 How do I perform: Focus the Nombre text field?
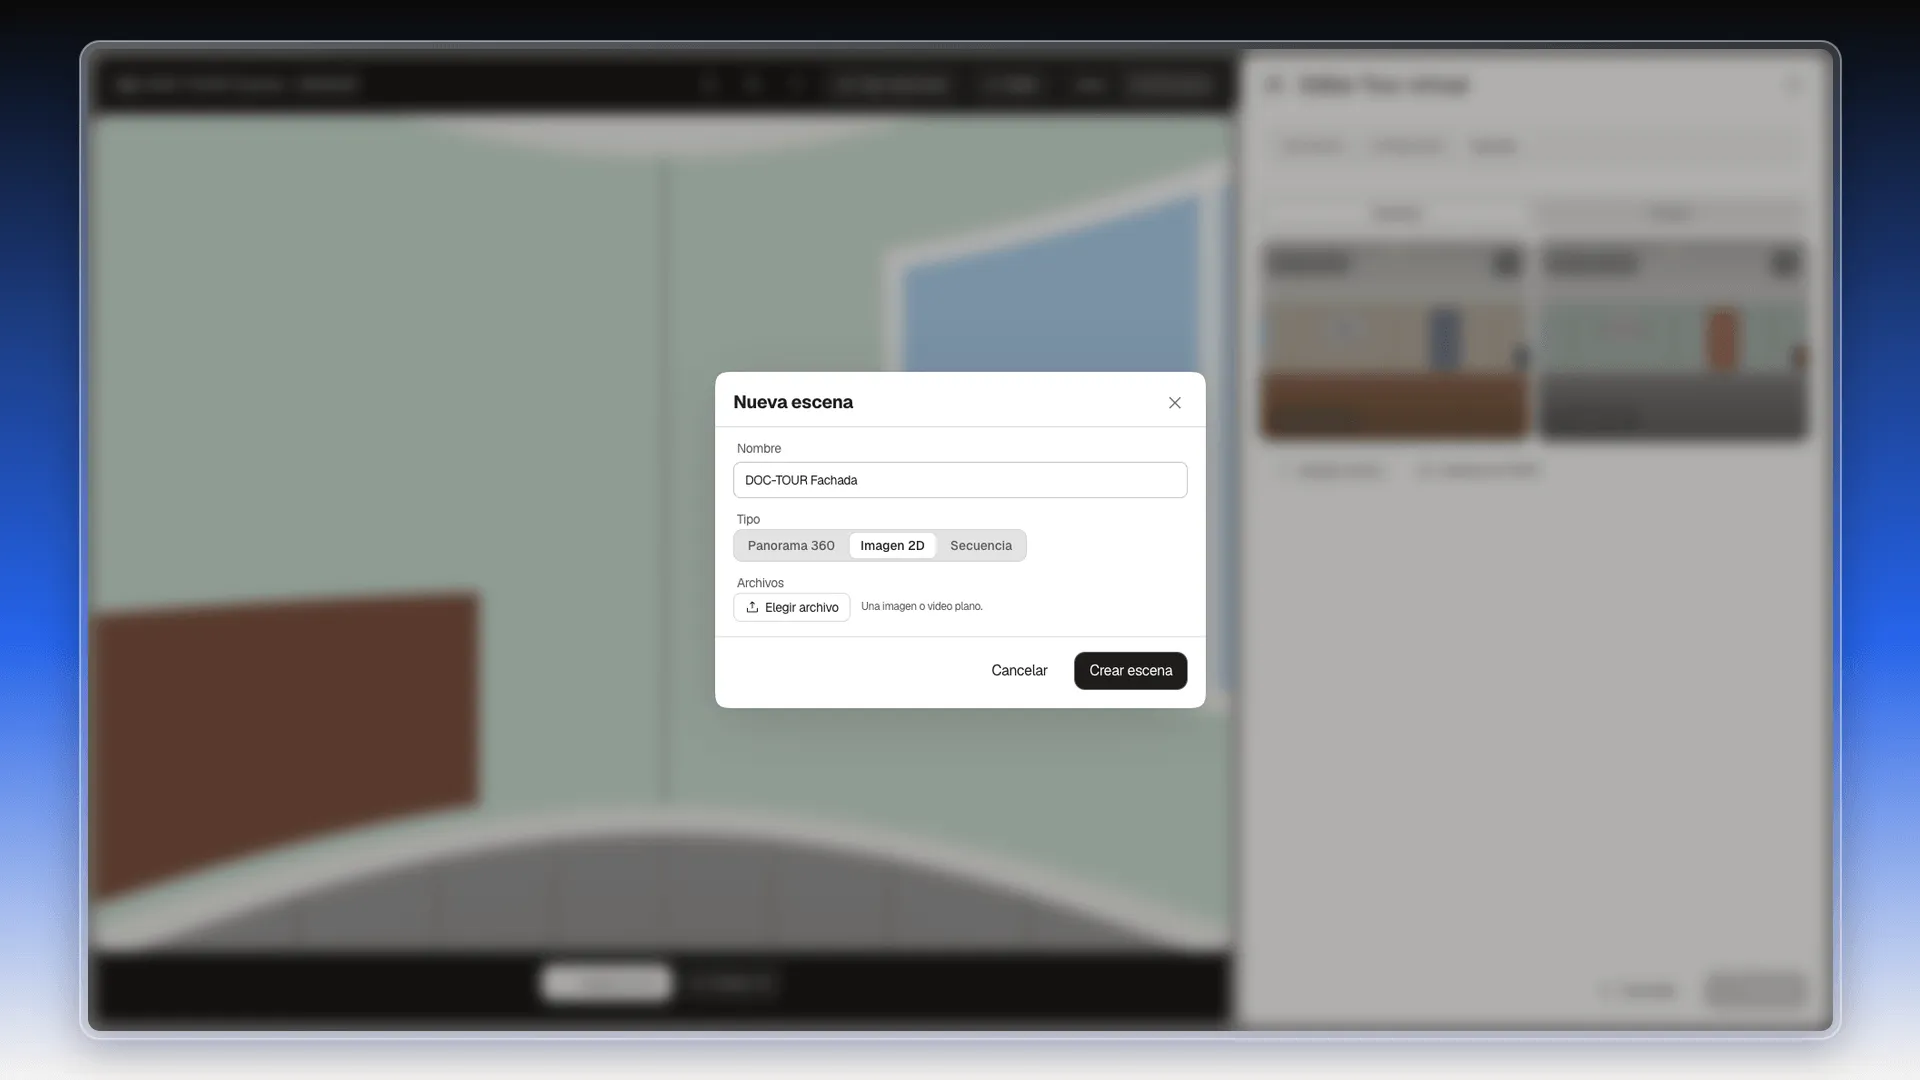coord(960,480)
